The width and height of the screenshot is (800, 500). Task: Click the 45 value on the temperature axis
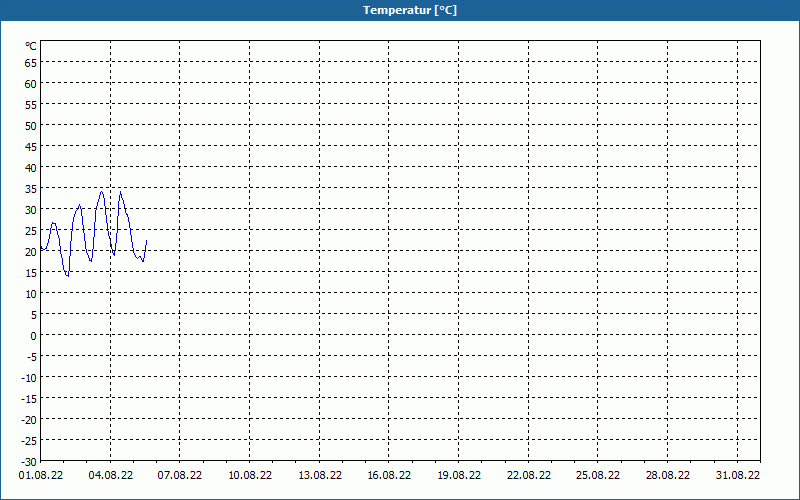coord(31,147)
